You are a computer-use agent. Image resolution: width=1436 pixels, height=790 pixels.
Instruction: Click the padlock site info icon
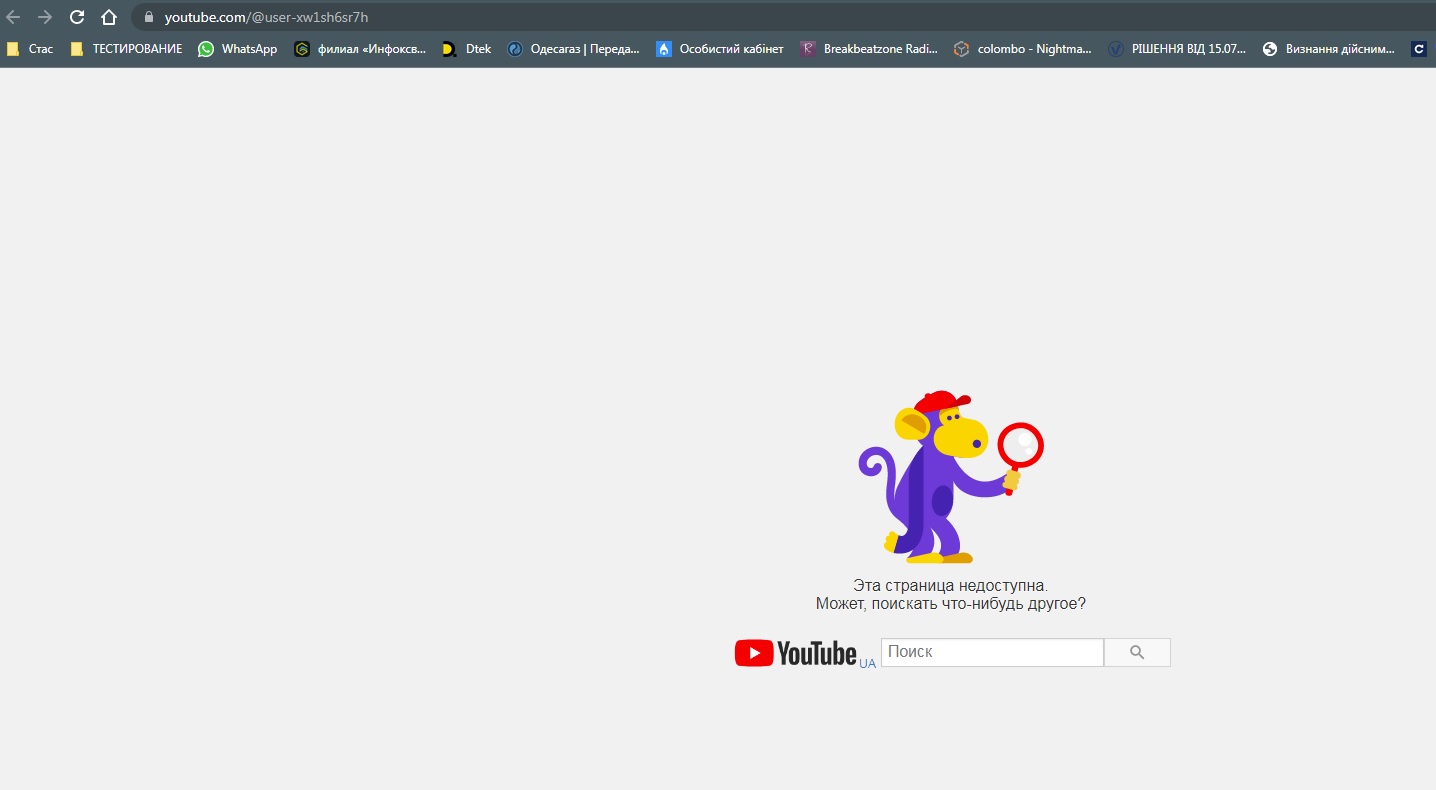coord(149,17)
